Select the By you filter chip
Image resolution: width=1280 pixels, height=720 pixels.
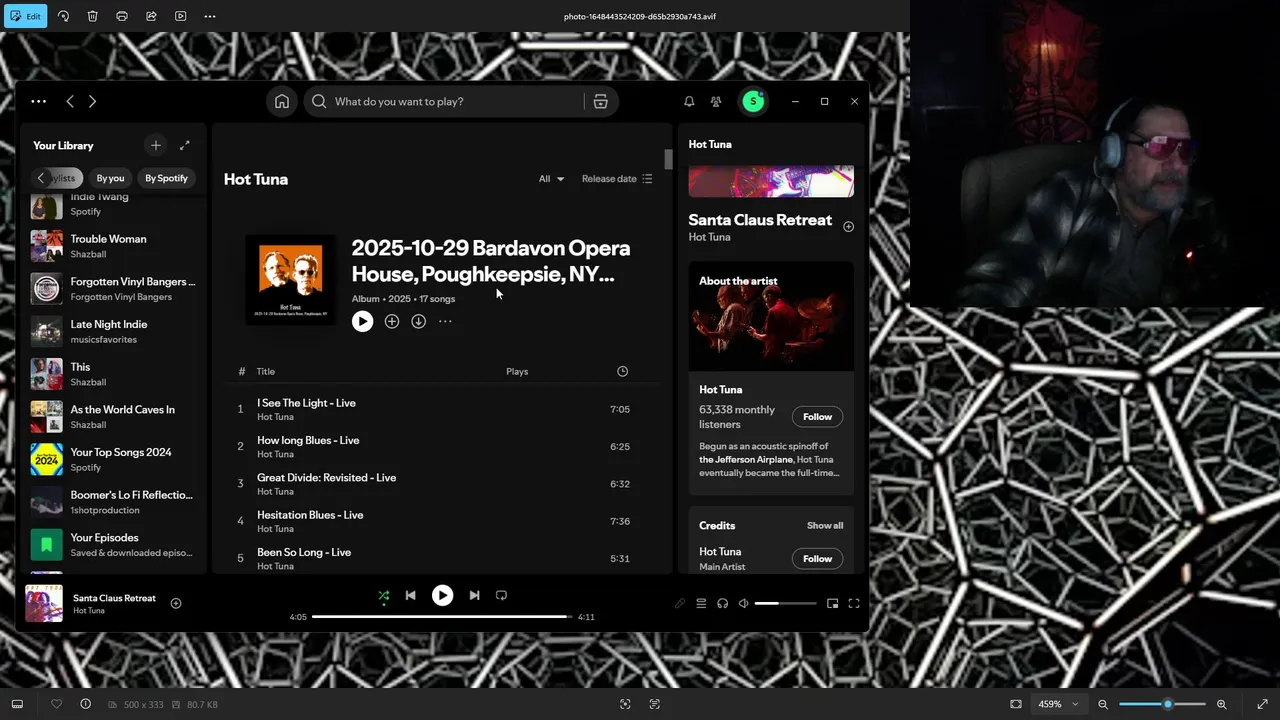tap(110, 178)
